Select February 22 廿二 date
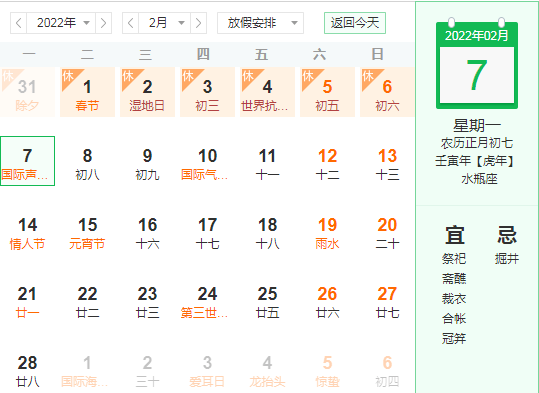This screenshot has height=393, width=539. tap(87, 299)
